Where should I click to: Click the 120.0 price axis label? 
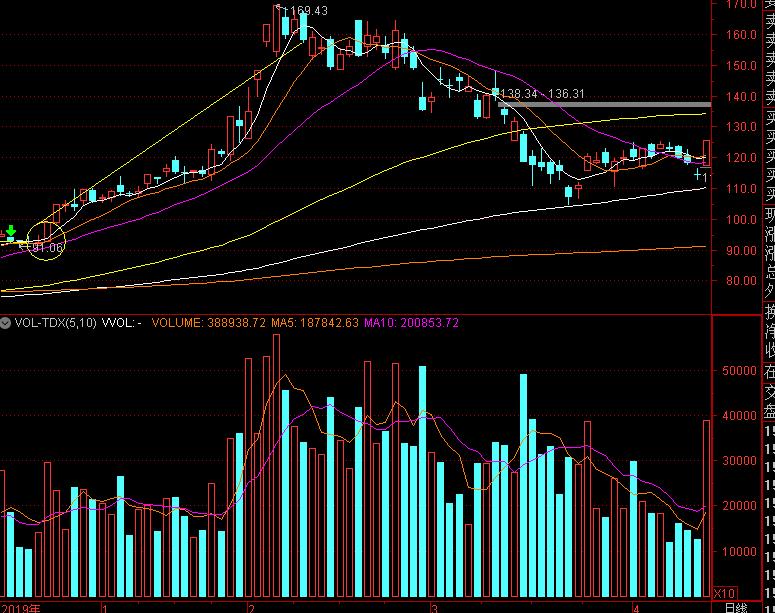pos(741,158)
